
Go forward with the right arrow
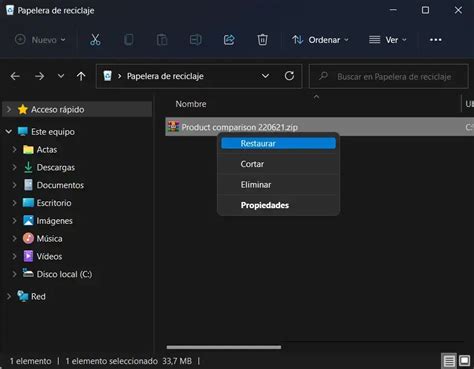(39, 76)
